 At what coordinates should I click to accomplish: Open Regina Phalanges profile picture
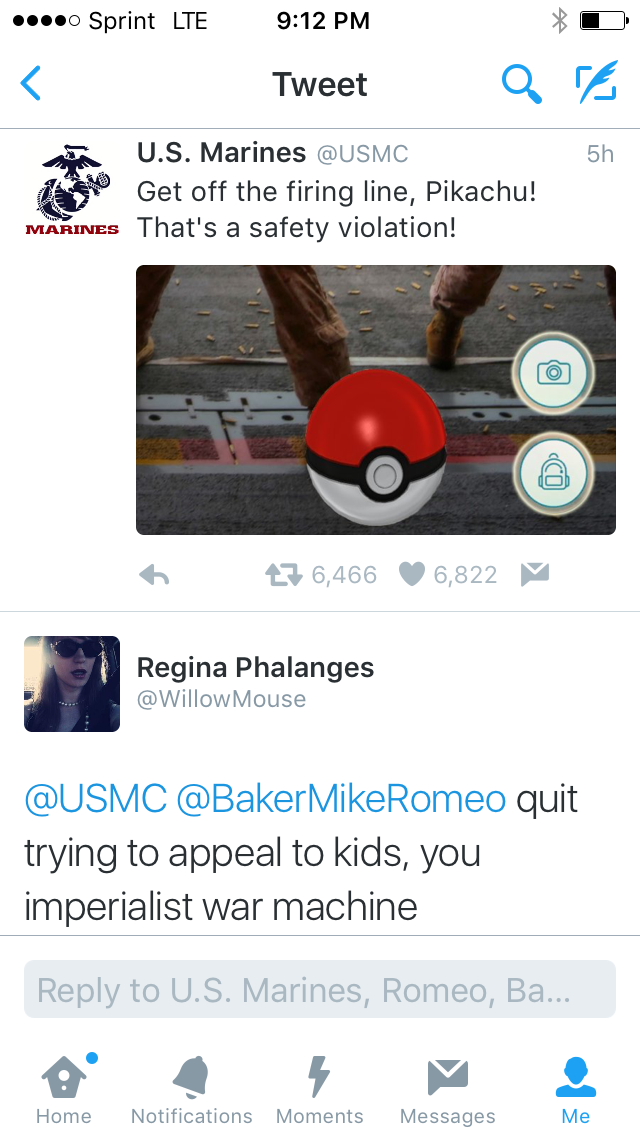(72, 684)
